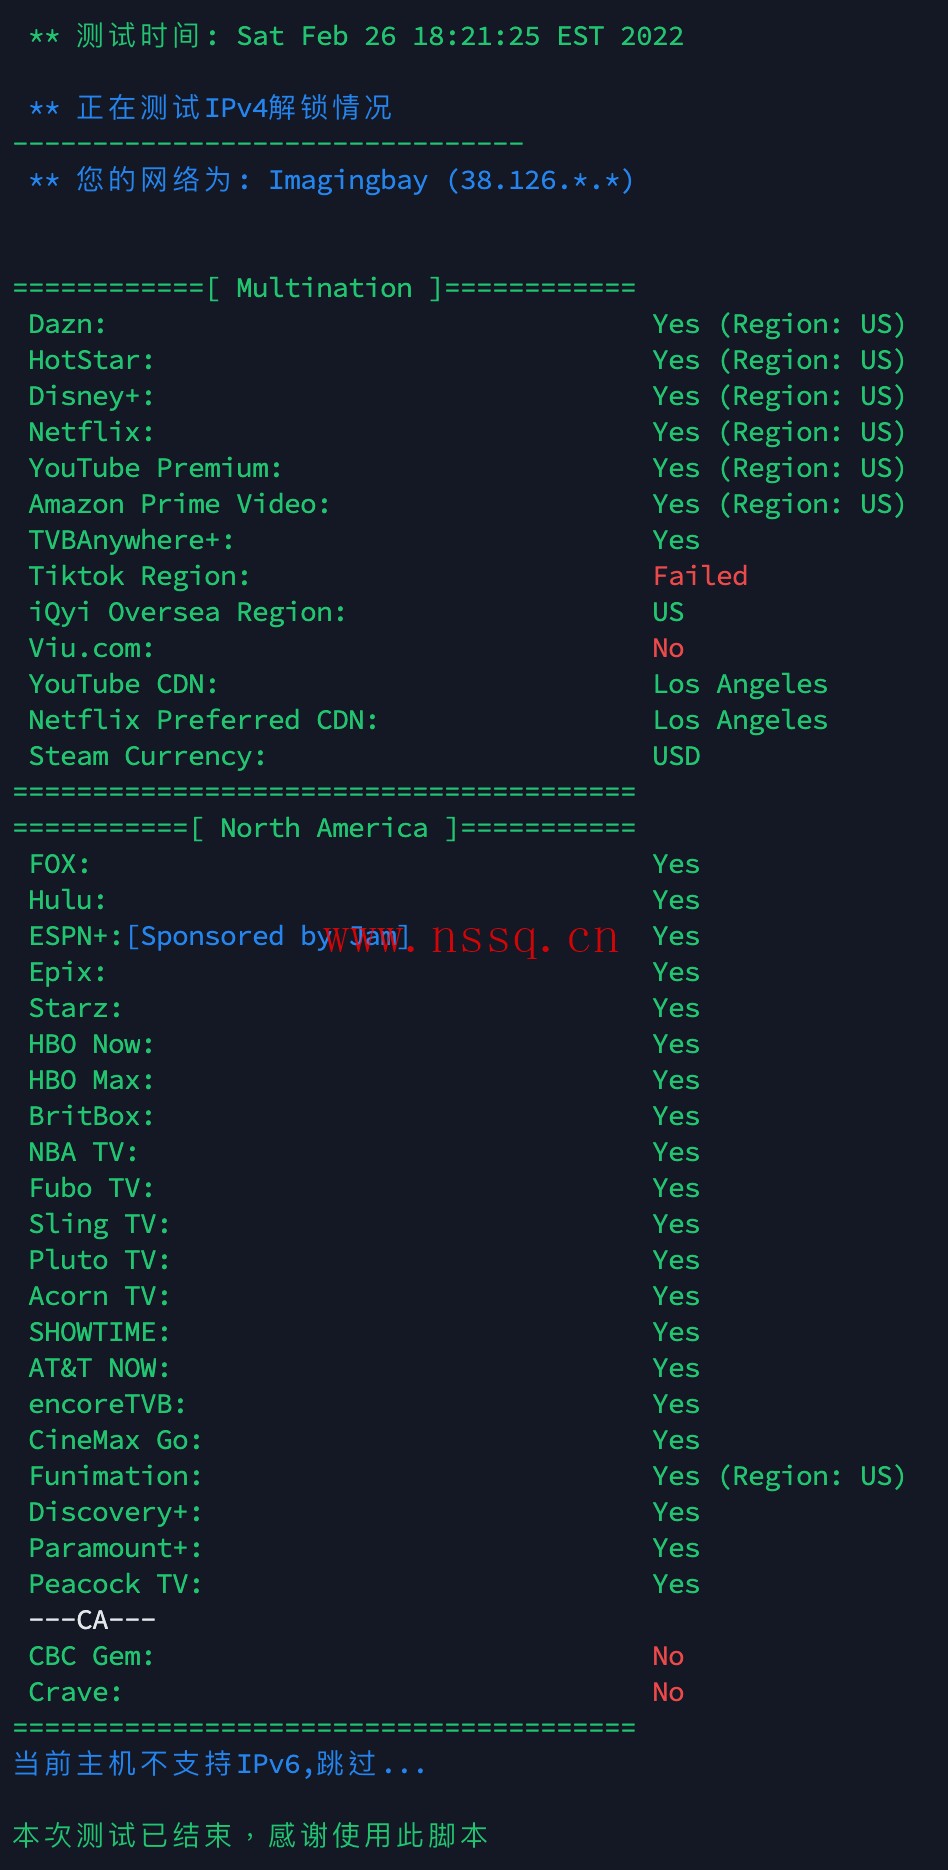Select the YouTube CDN Los Angeles value
The width and height of the screenshot is (948, 1870).
pyautogui.click(x=740, y=684)
